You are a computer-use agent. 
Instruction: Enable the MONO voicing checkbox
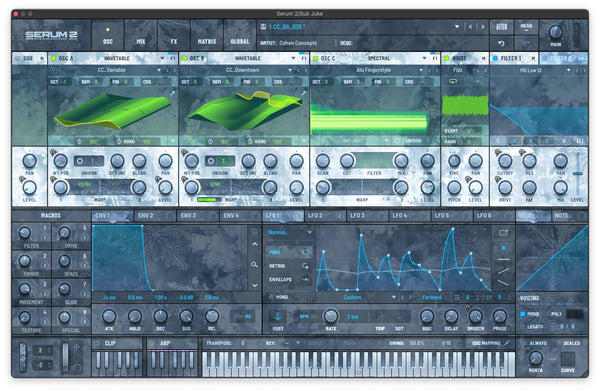click(523, 314)
